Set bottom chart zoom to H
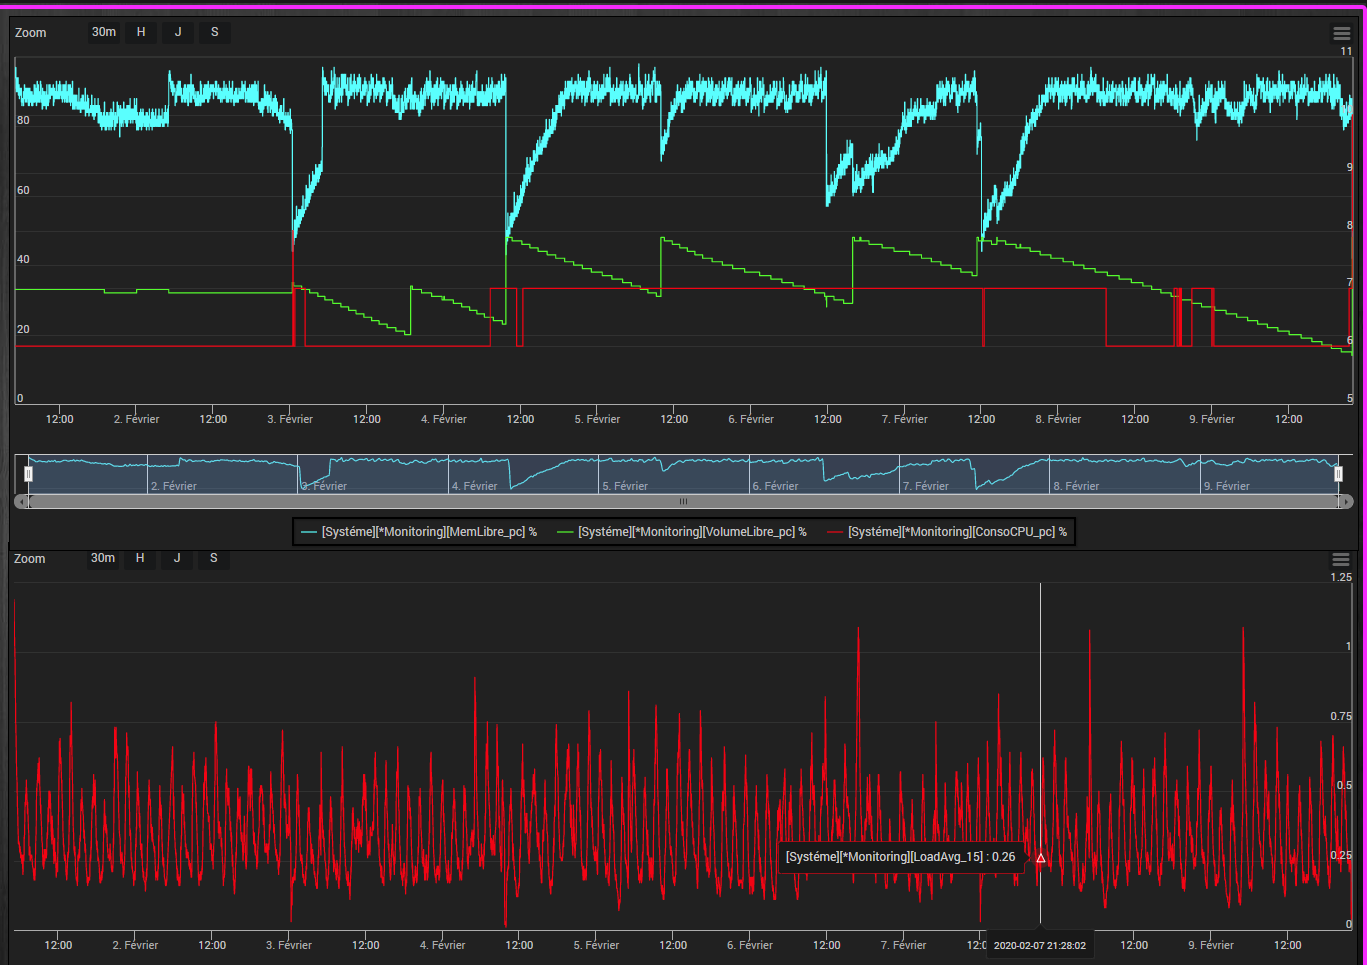 pyautogui.click(x=140, y=558)
